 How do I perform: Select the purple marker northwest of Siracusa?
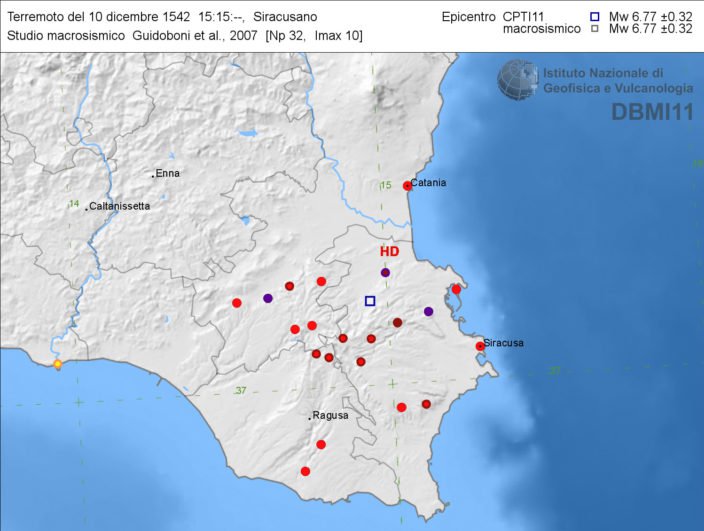pos(429,312)
